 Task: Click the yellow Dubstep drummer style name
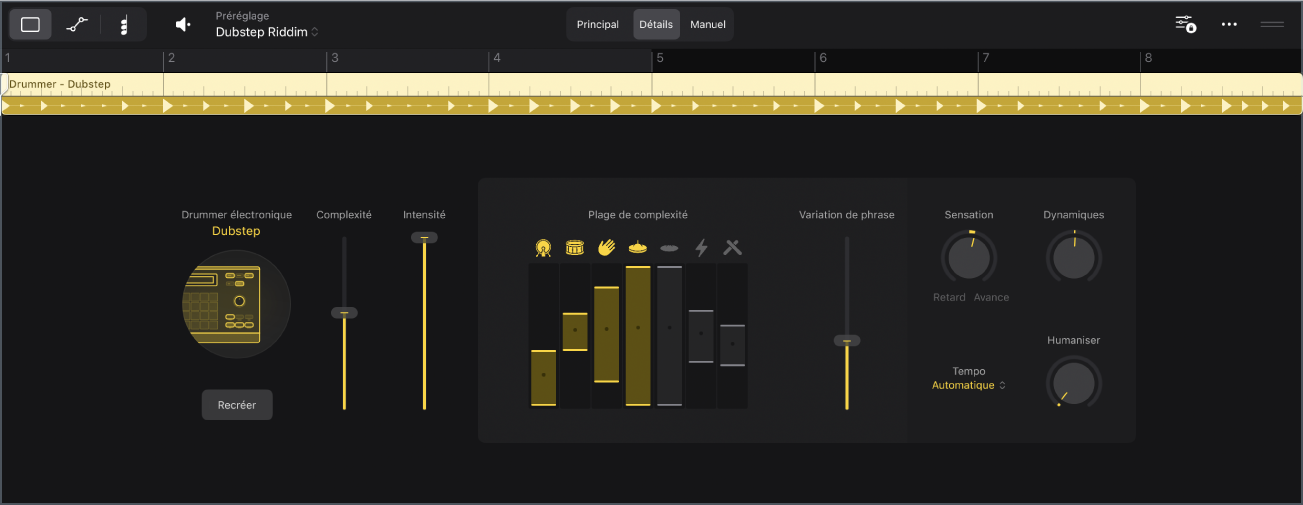pyautogui.click(x=236, y=231)
